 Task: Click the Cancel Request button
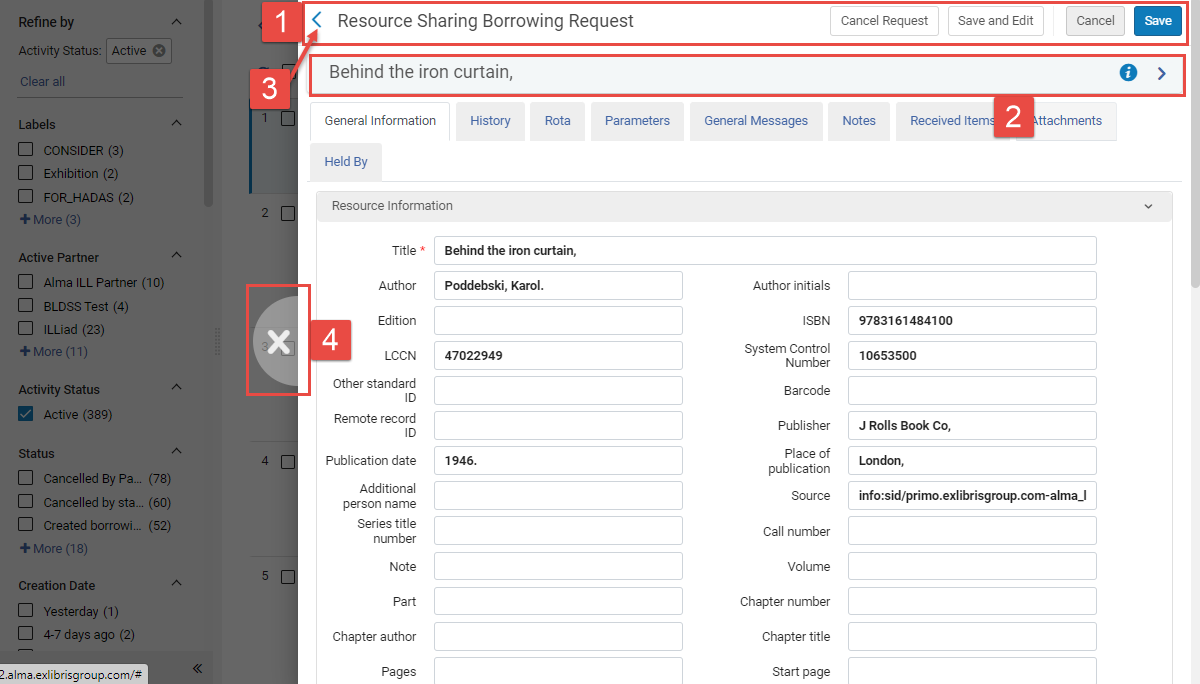(884, 21)
